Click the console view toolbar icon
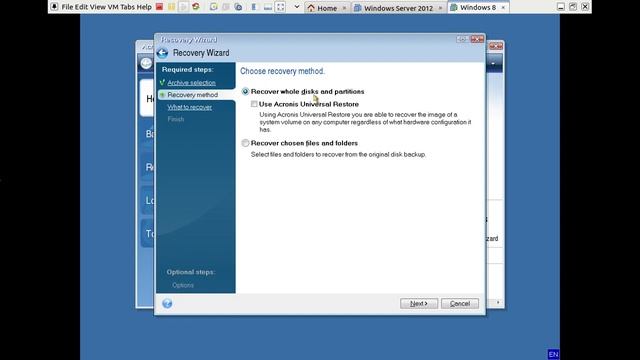 268,7
